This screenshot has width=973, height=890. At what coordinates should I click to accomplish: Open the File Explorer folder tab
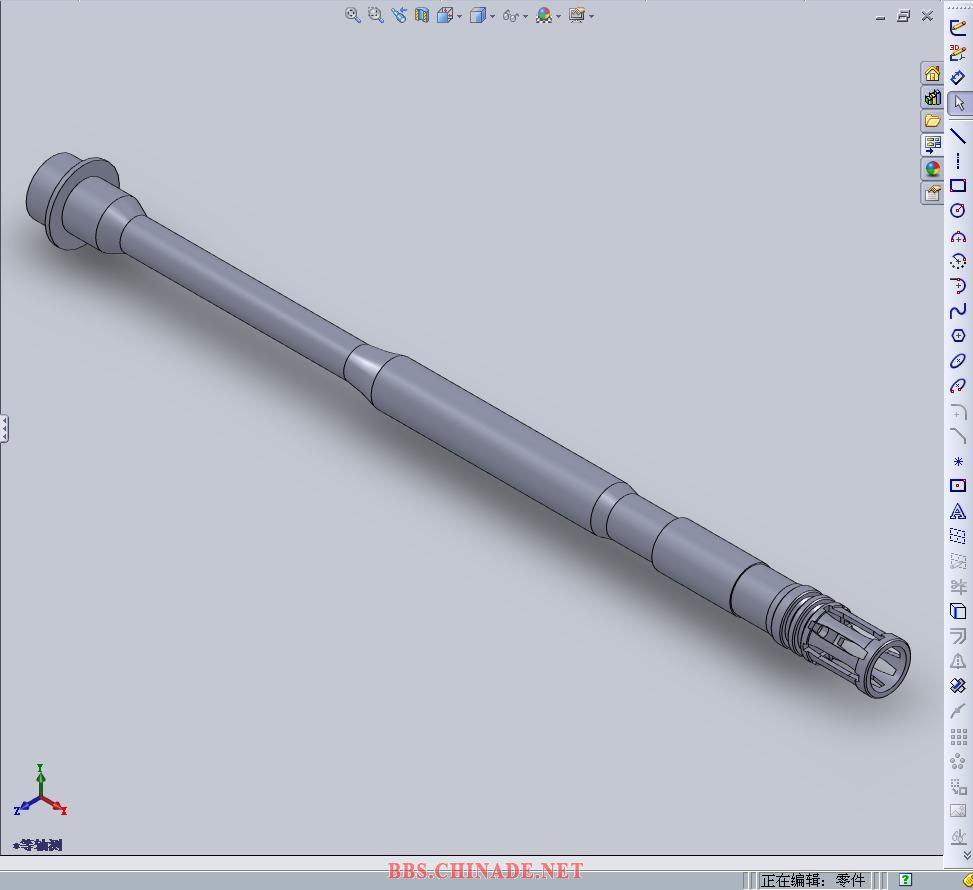click(x=932, y=121)
